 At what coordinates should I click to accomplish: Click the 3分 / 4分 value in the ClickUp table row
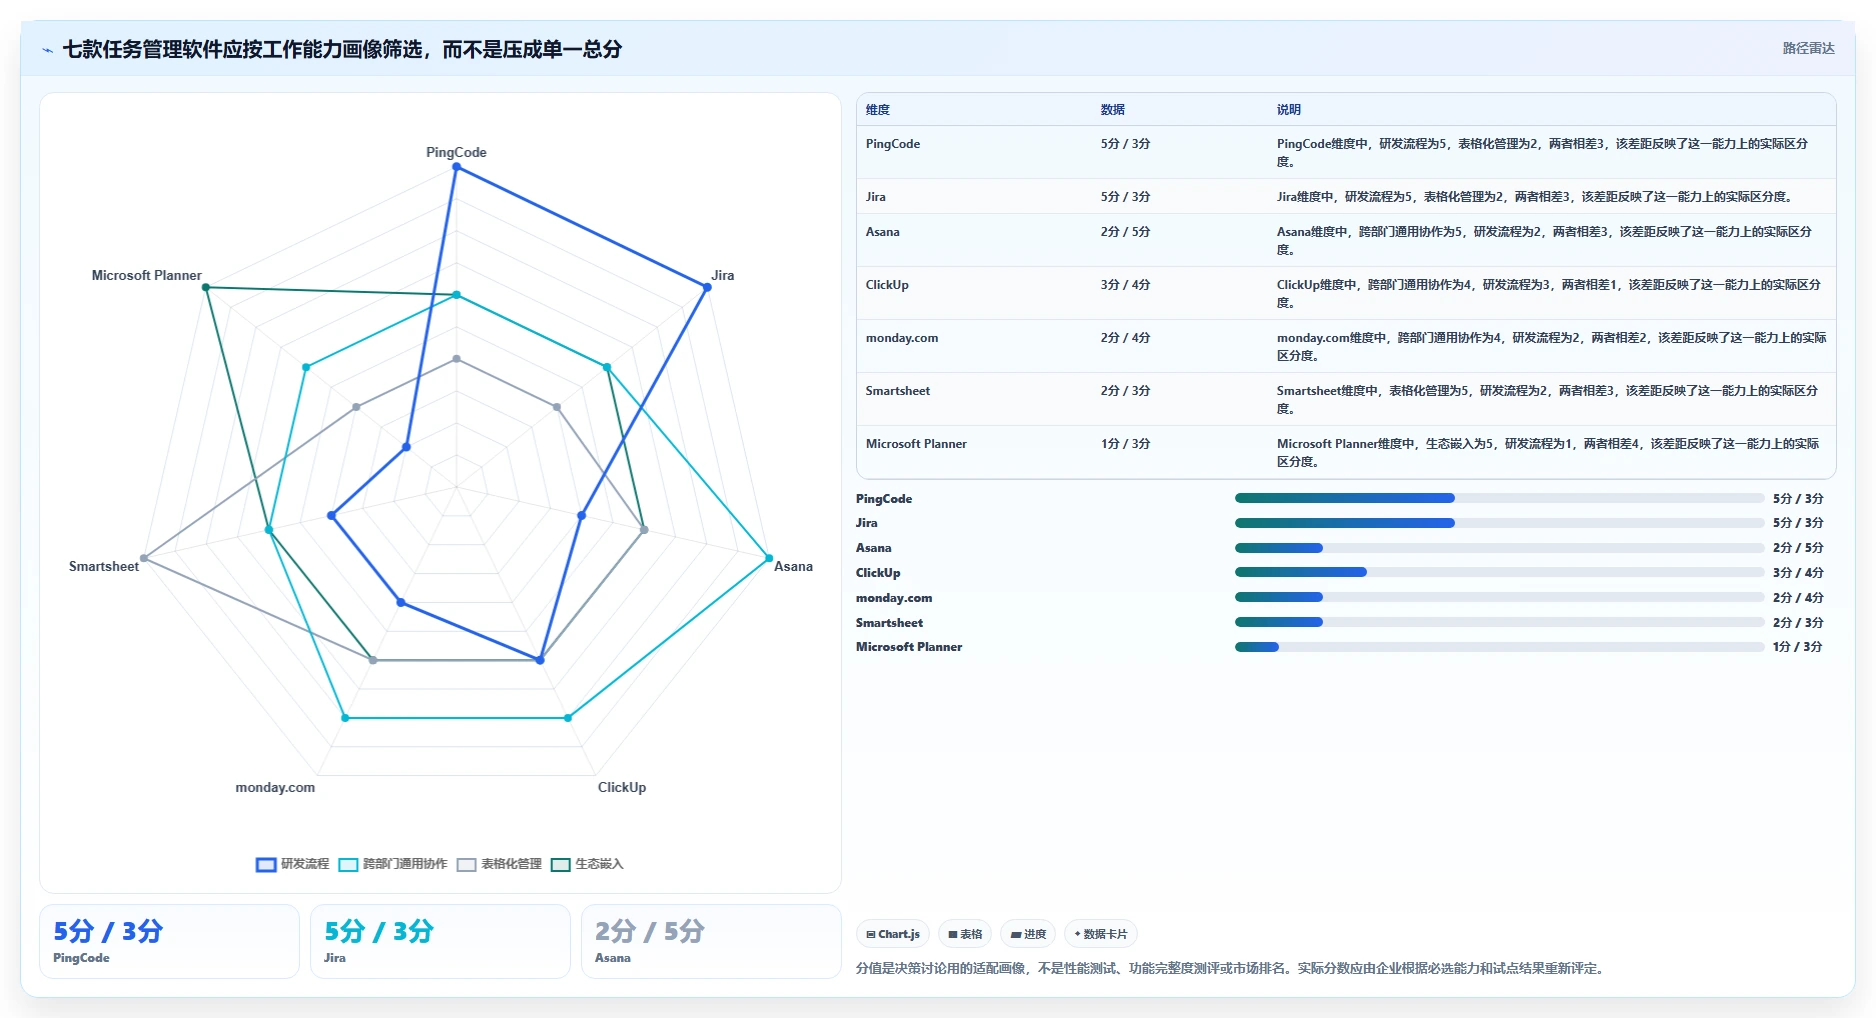click(x=1125, y=285)
